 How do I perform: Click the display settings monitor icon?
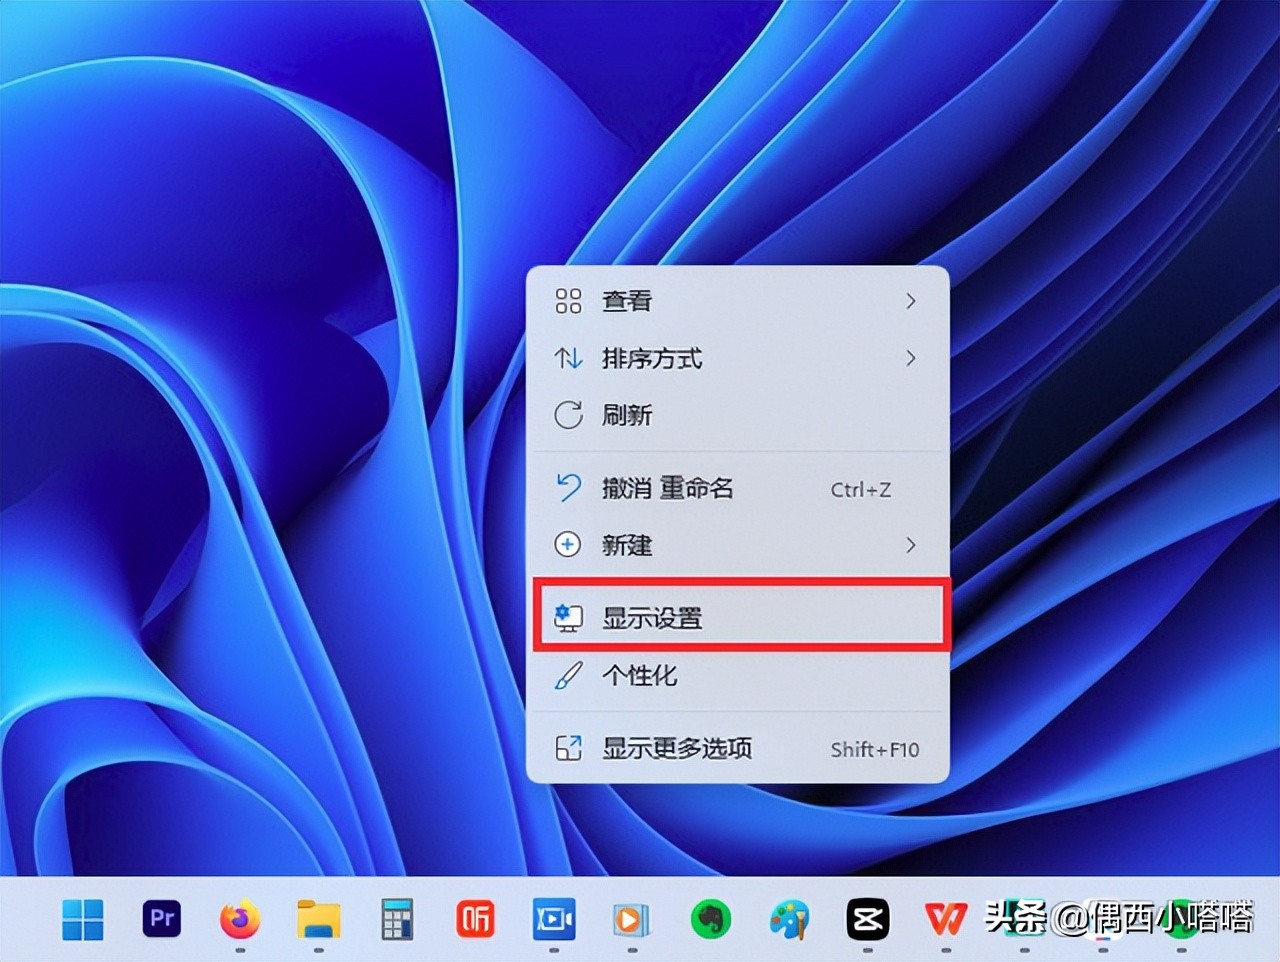coord(569,618)
